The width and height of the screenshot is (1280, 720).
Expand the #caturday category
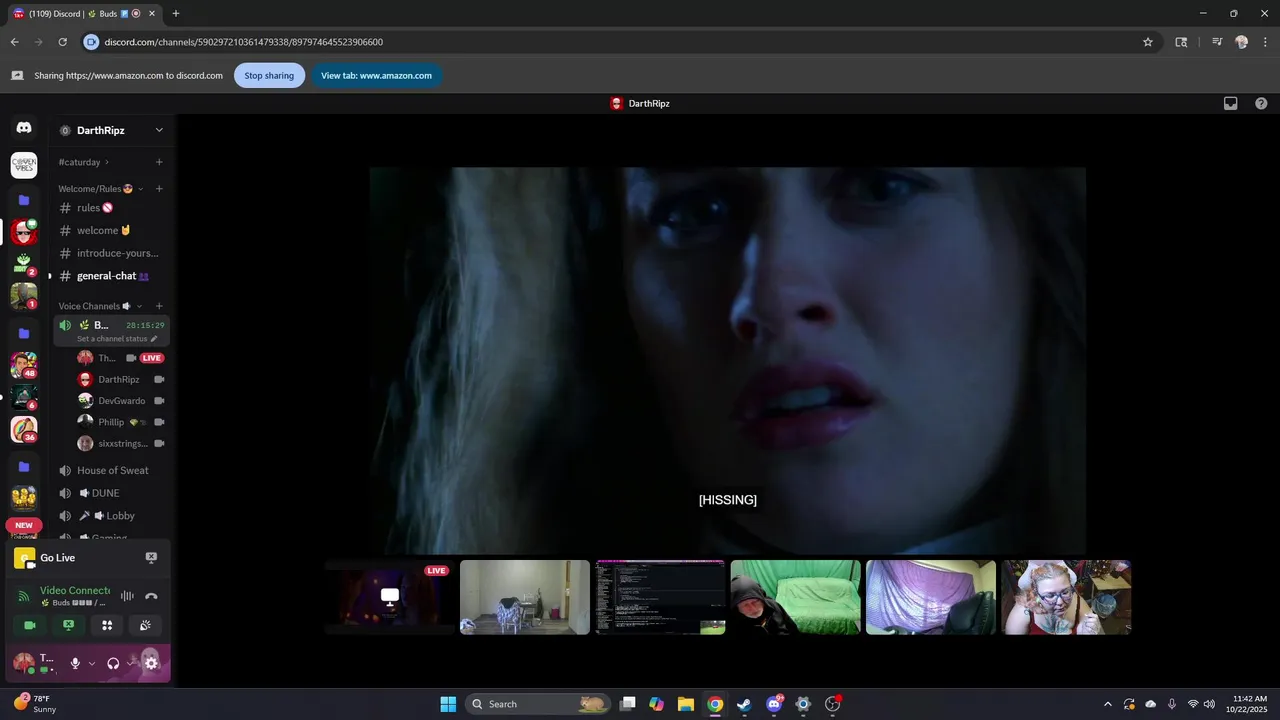click(x=107, y=162)
